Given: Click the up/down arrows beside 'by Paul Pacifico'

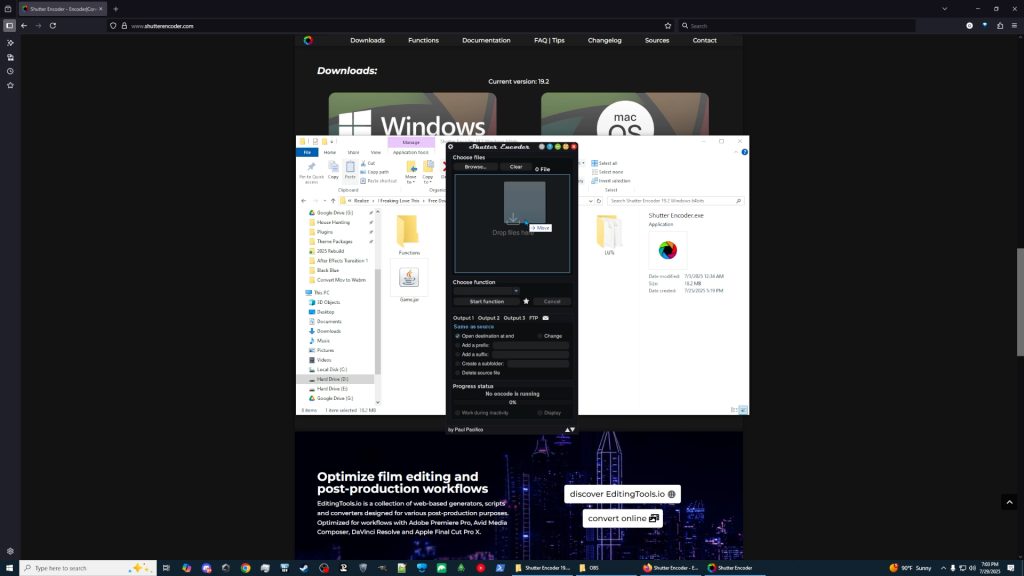Looking at the screenshot, I should (x=570, y=430).
